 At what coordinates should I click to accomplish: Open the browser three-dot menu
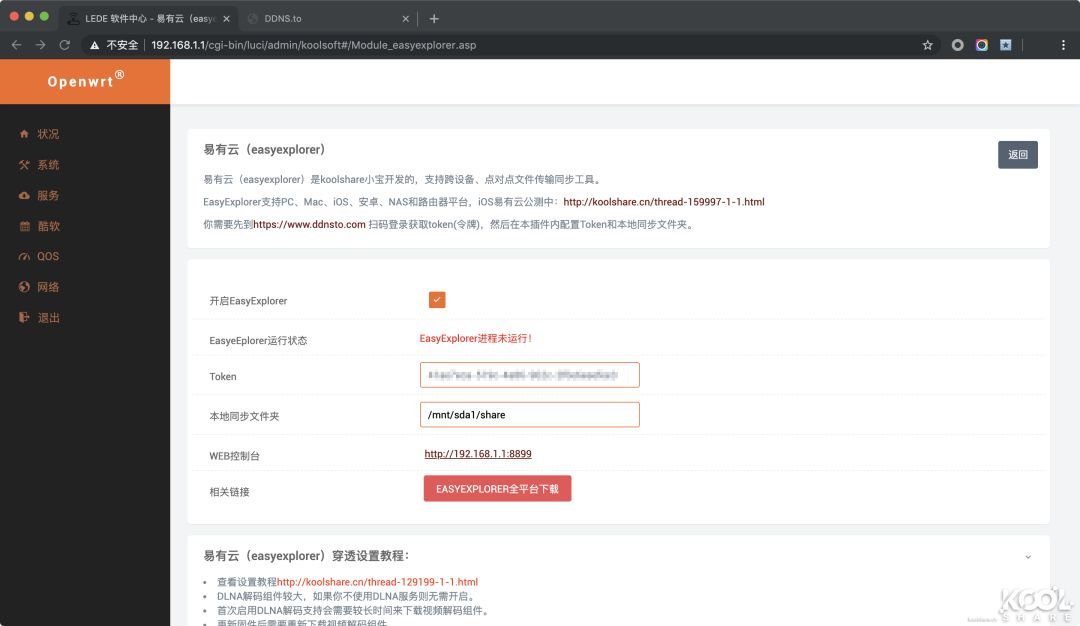tap(1063, 44)
